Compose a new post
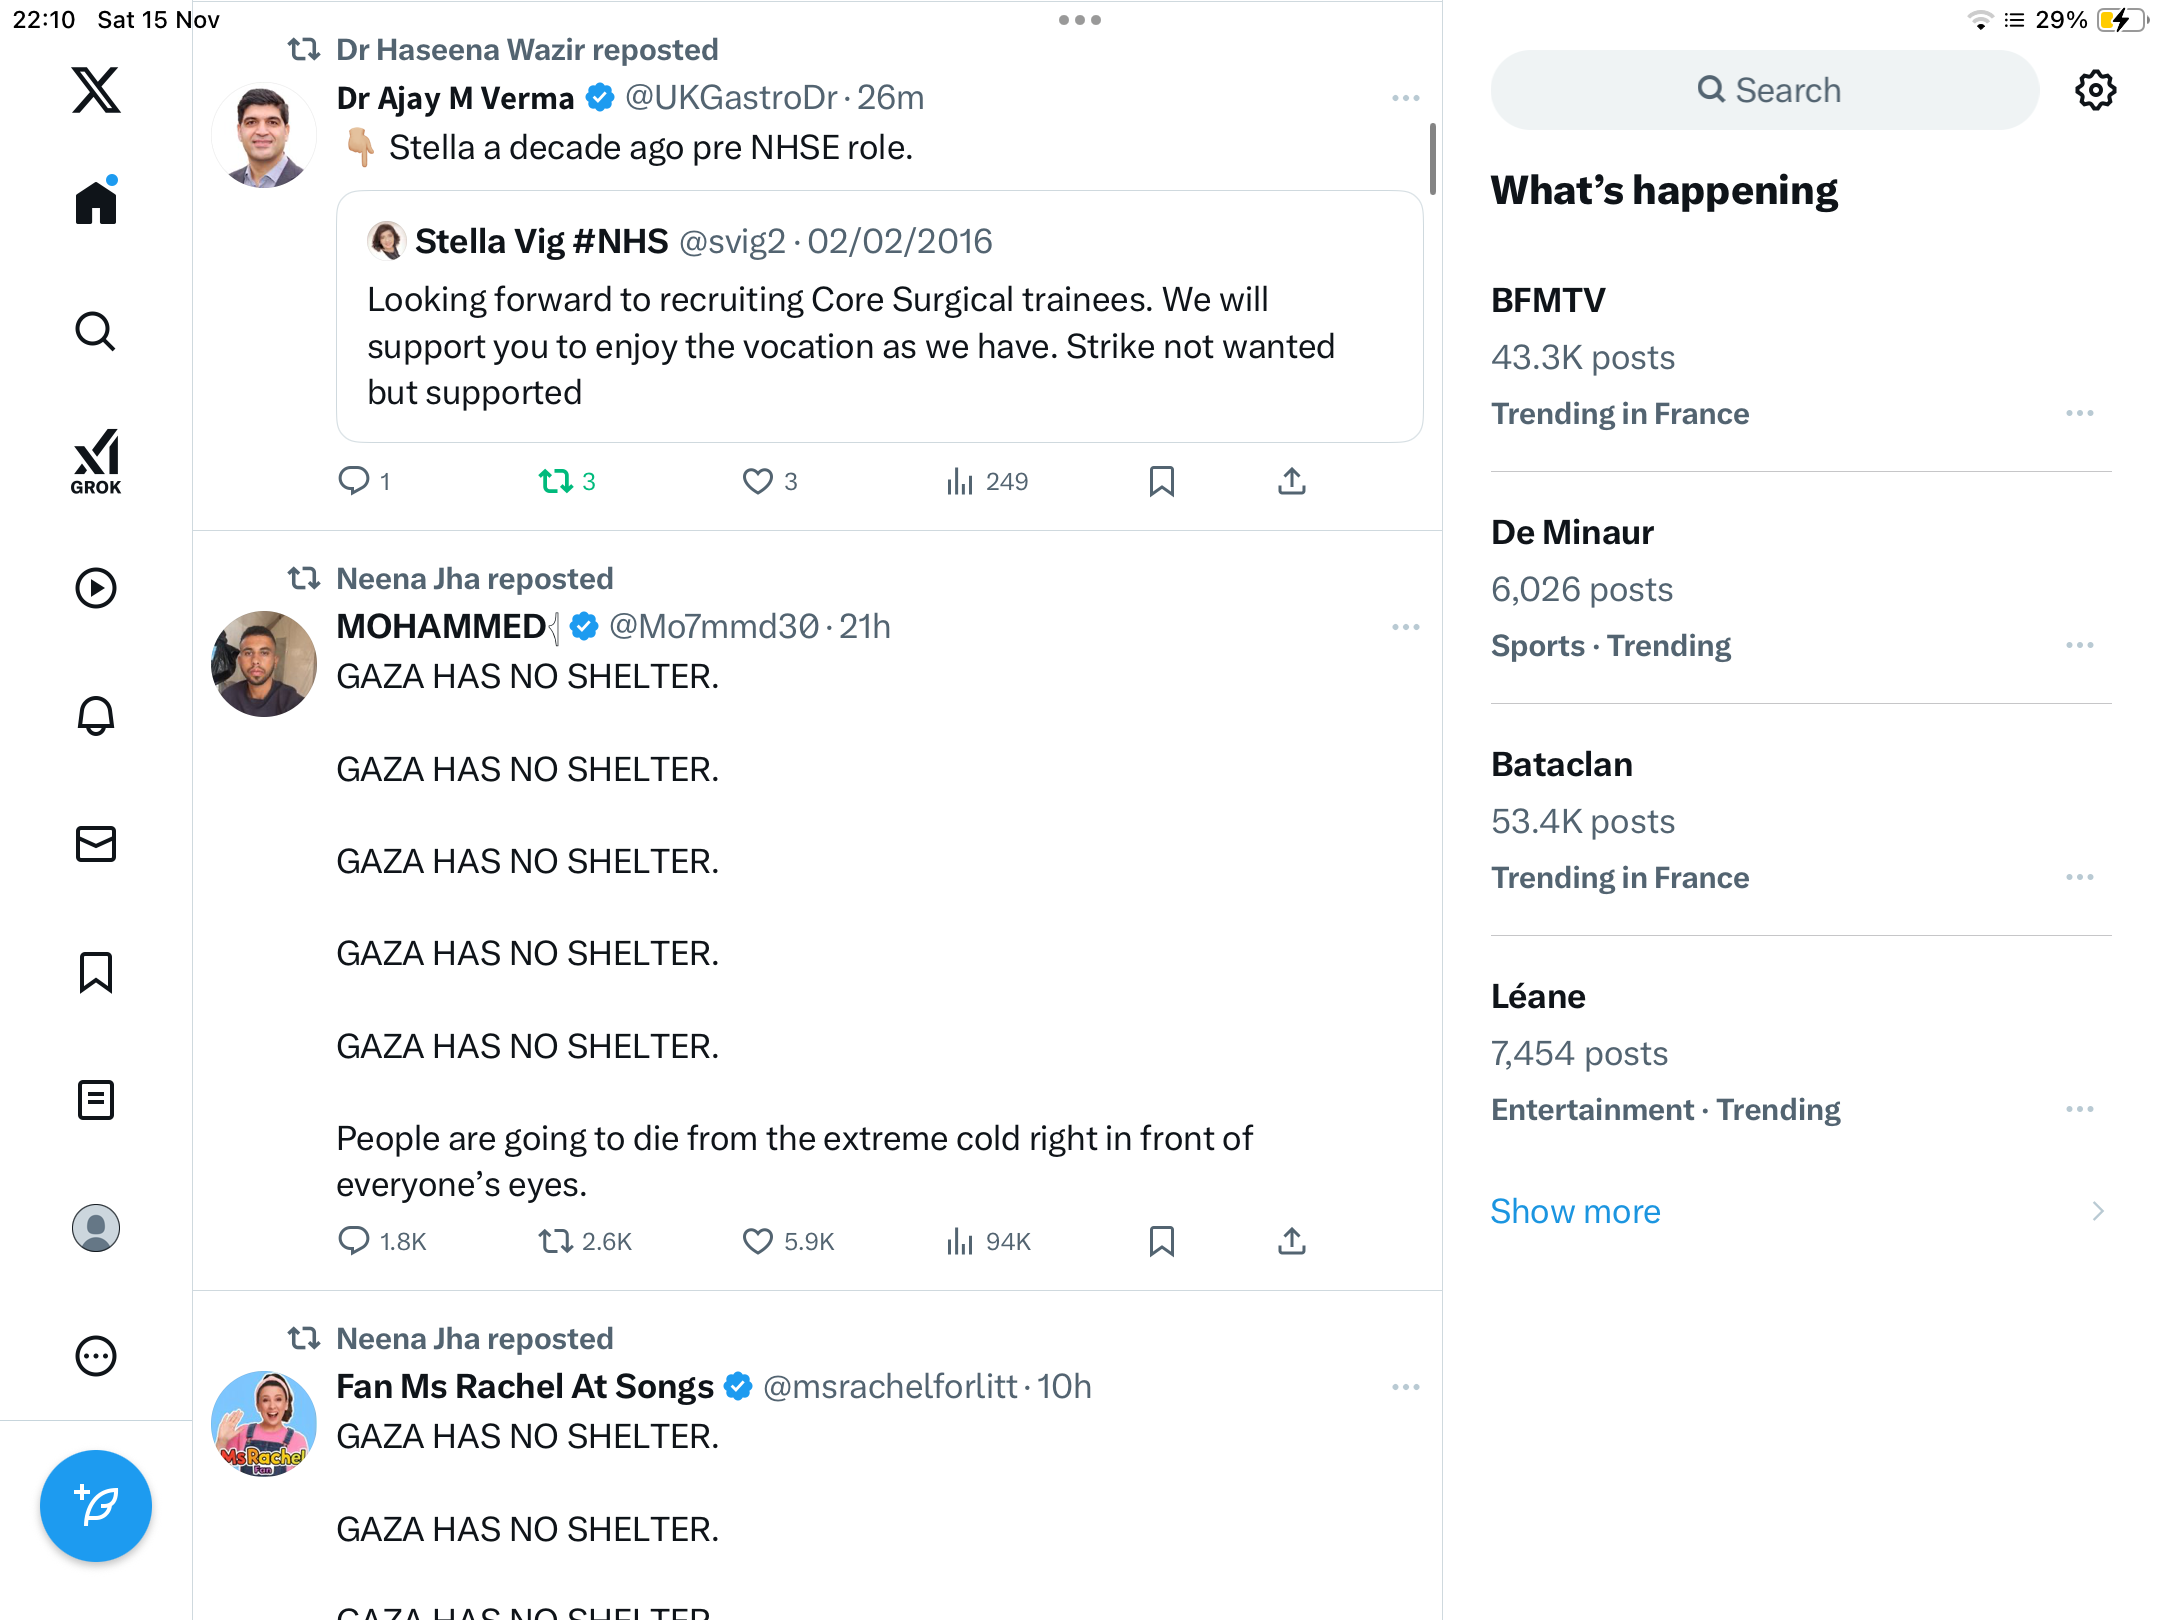 (x=96, y=1505)
